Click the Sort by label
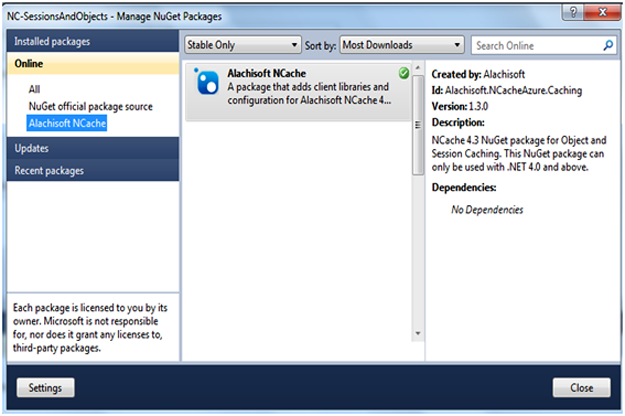 click(x=320, y=46)
